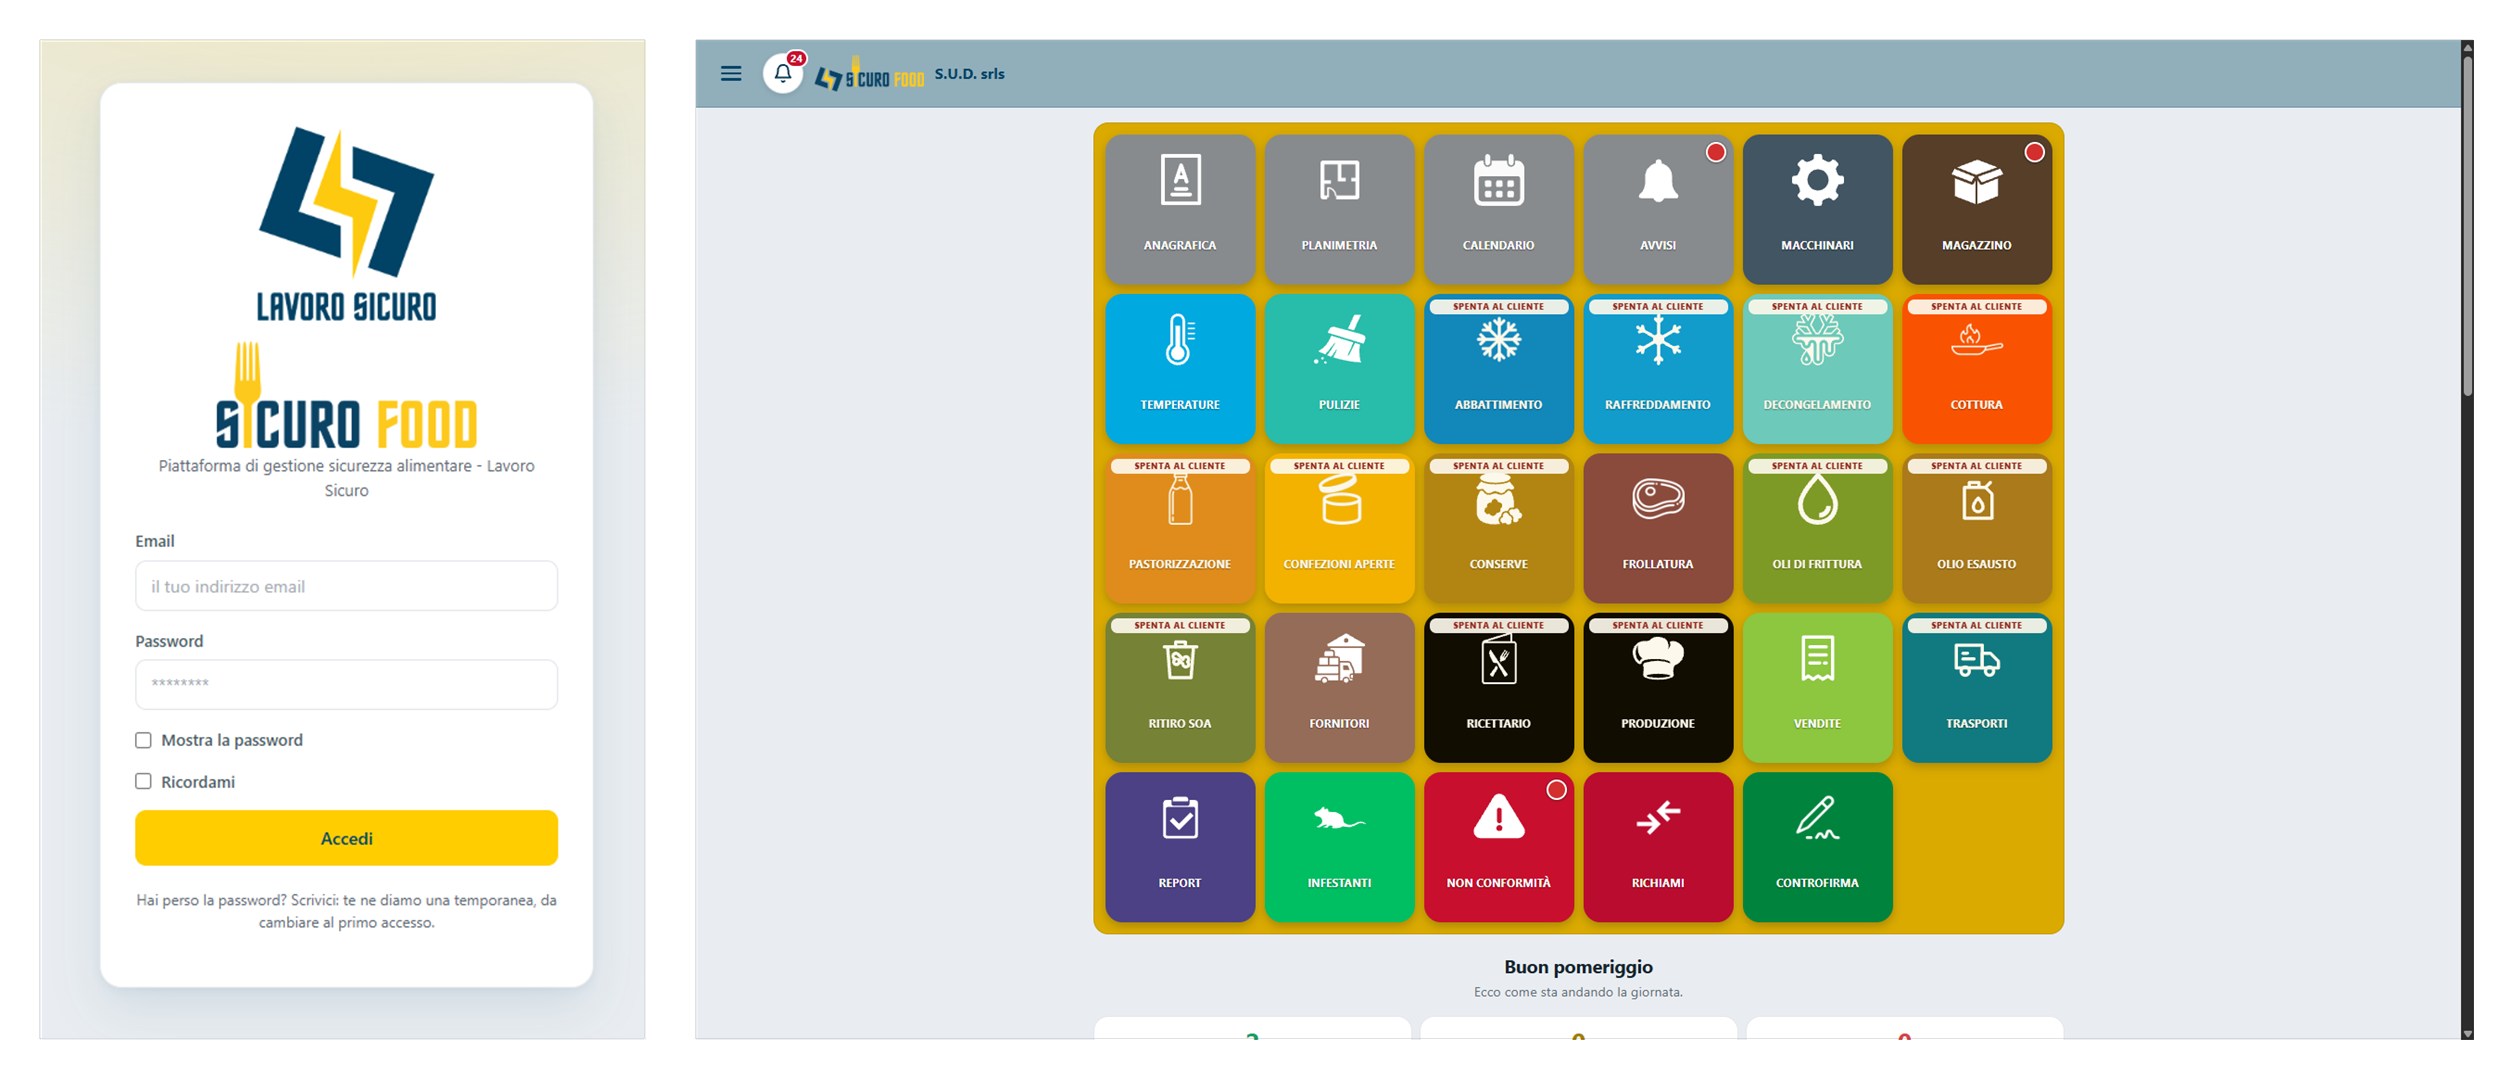Open the Anagrafica tile
The width and height of the screenshot is (2514, 1080).
click(1180, 209)
